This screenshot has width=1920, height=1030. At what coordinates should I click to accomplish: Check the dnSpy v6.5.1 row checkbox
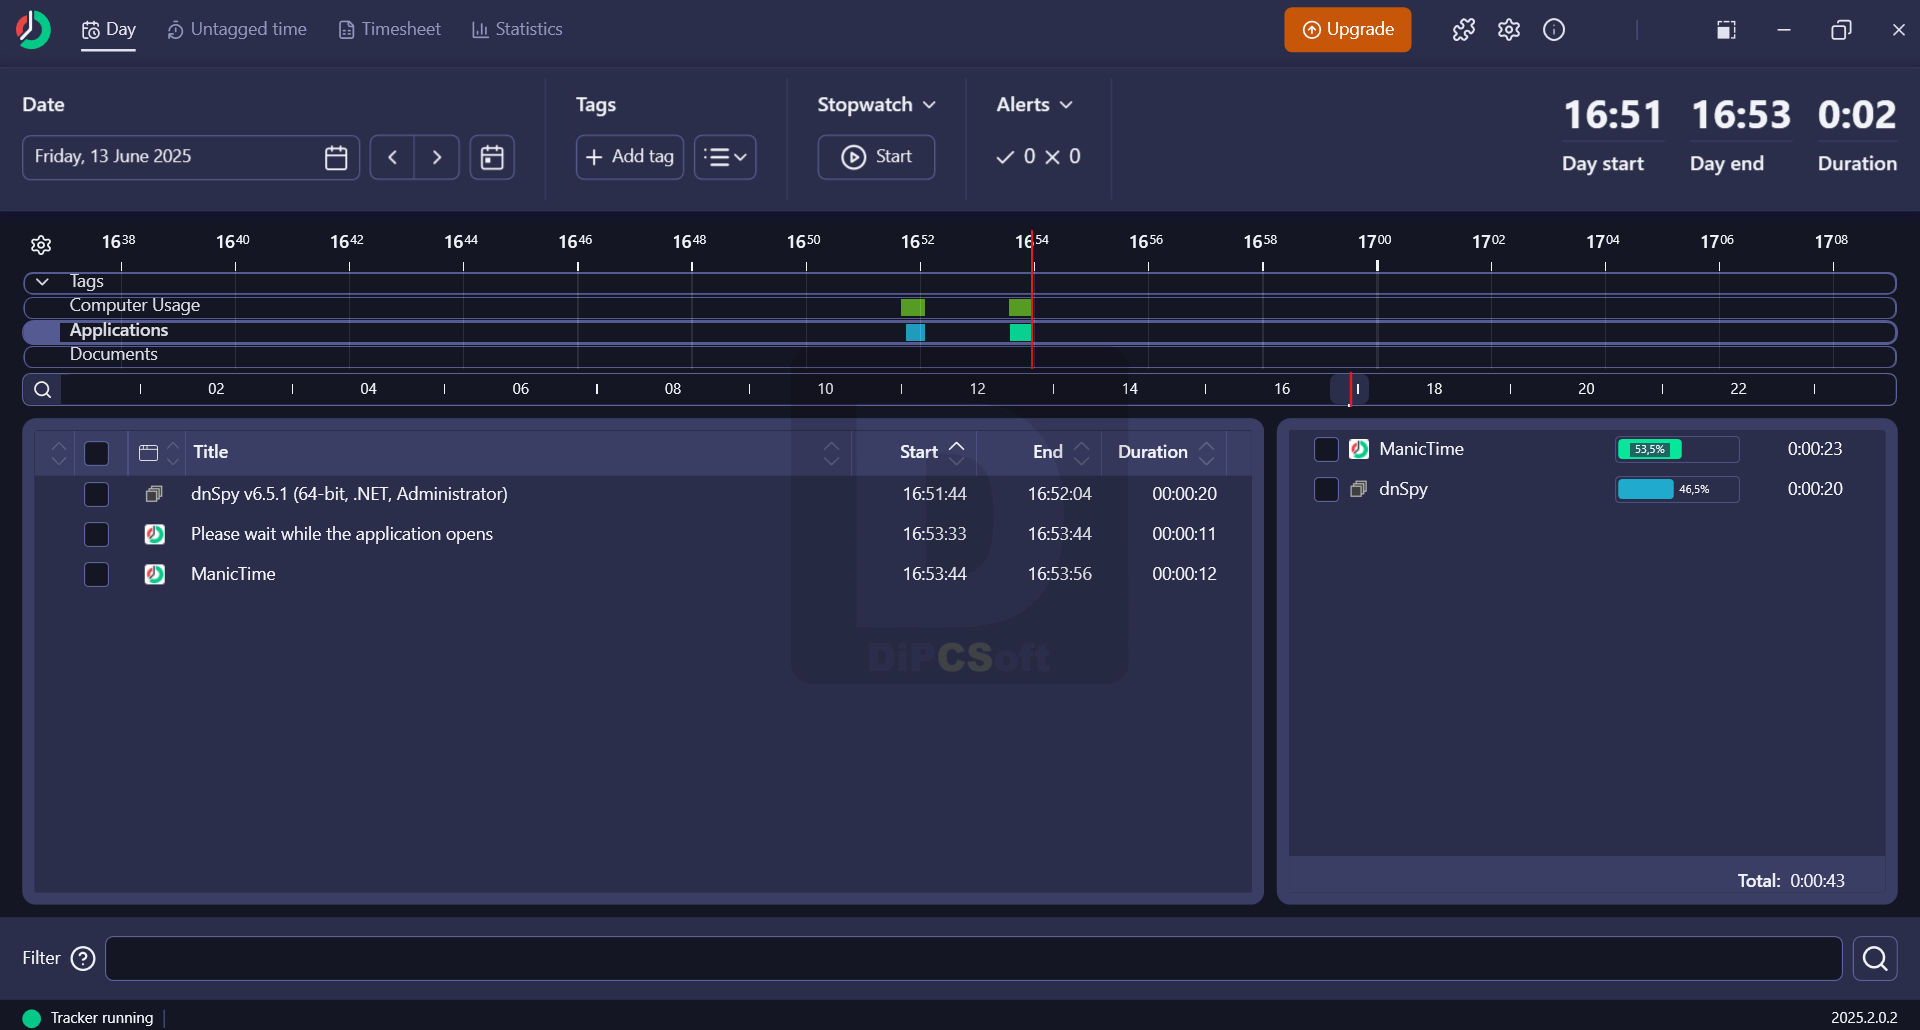(x=96, y=494)
